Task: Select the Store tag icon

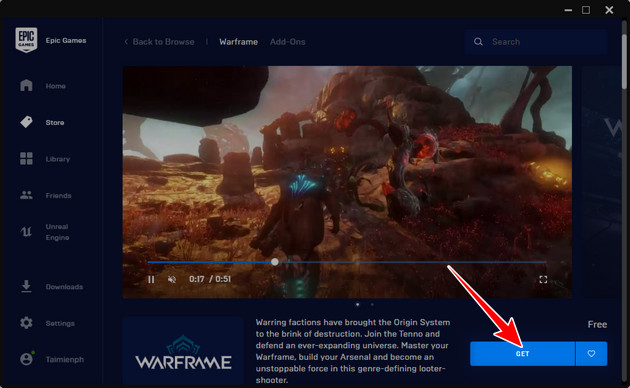Action: (26, 122)
